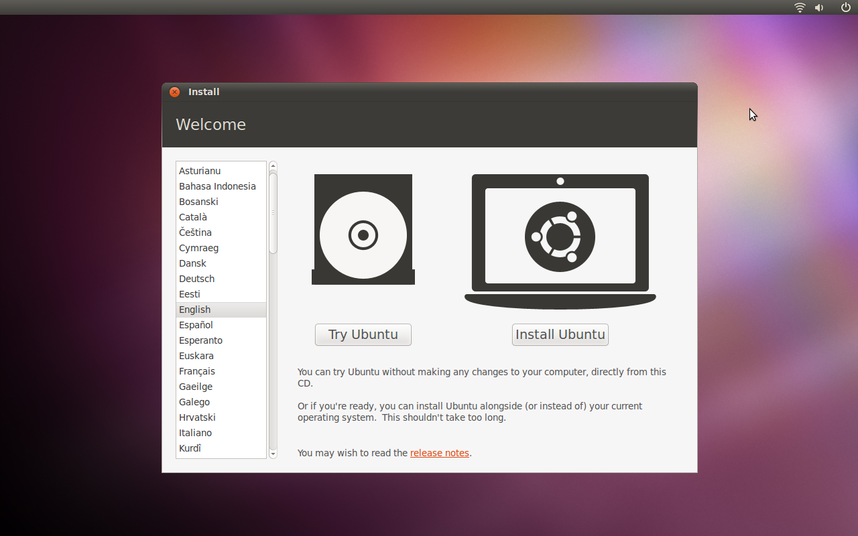
Task: Choose Català language
Action: pos(221,217)
